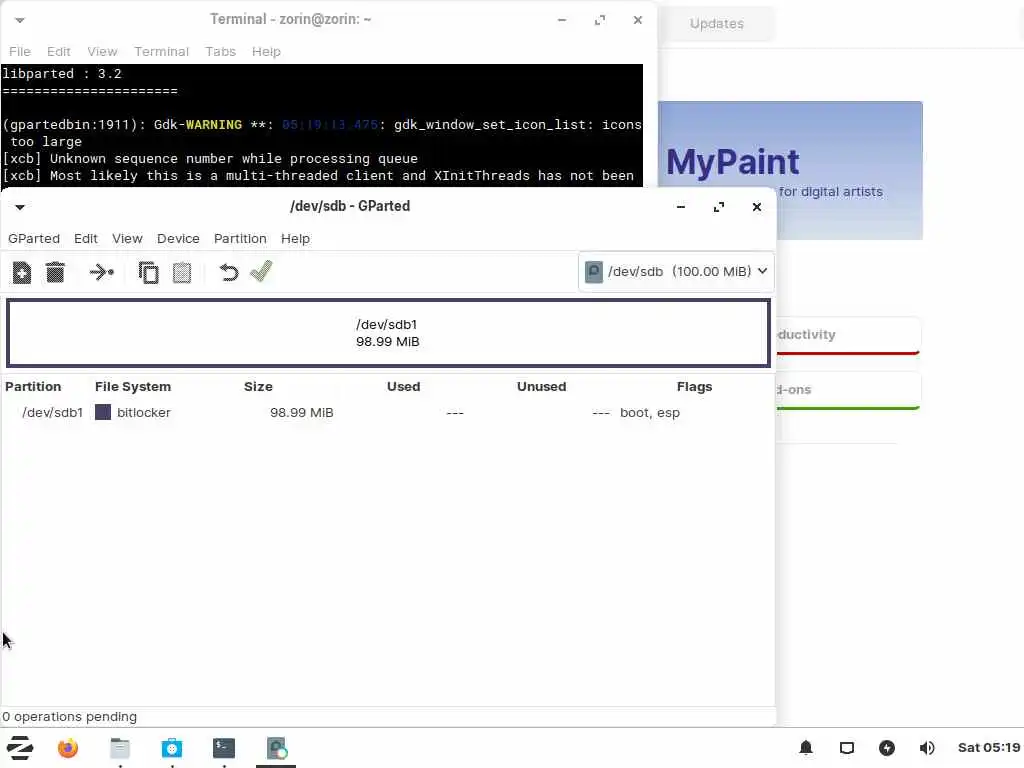
Task: Click the Copy partition icon
Action: click(x=148, y=272)
